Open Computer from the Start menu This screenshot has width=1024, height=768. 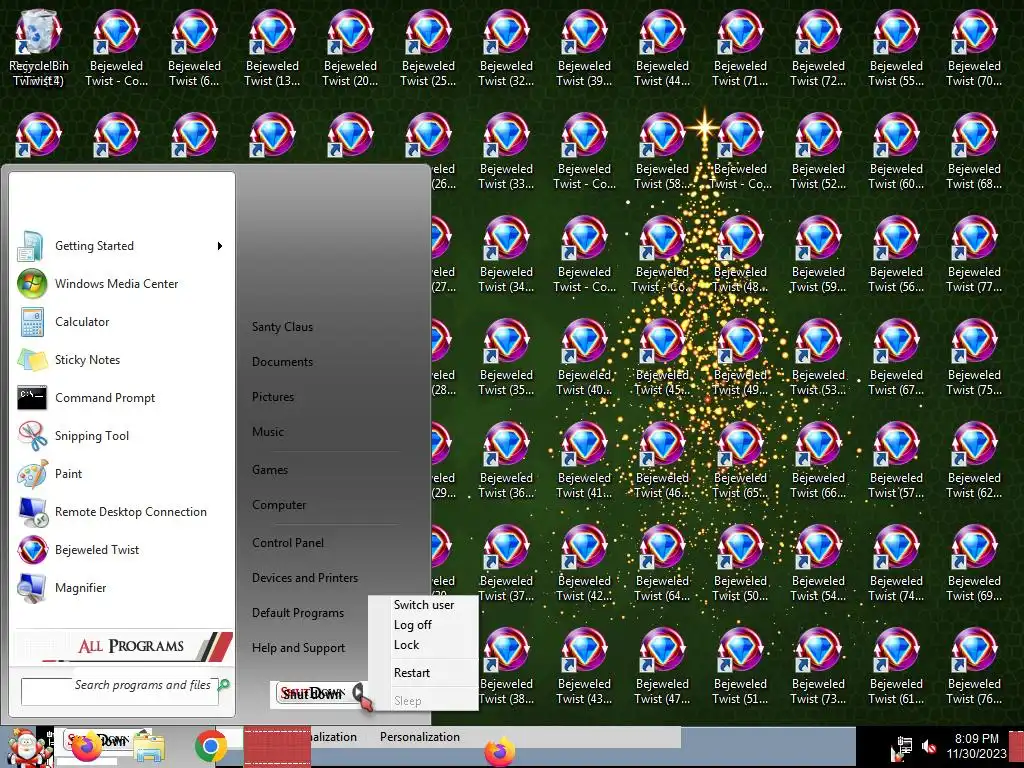point(279,505)
